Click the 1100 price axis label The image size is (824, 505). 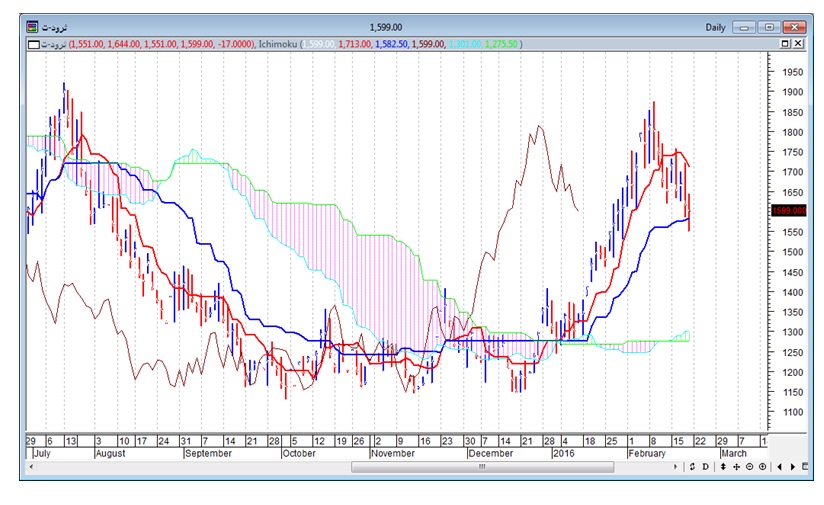[792, 413]
